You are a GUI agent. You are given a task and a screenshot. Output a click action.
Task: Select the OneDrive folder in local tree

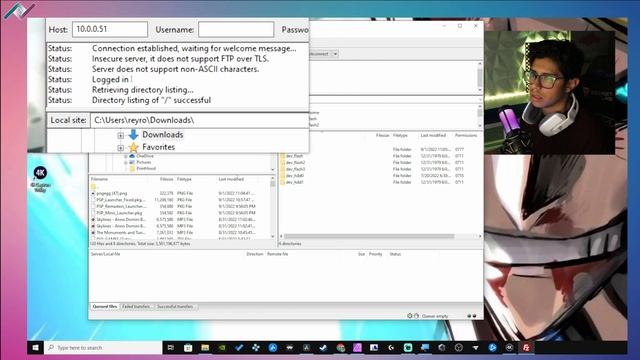pos(145,156)
